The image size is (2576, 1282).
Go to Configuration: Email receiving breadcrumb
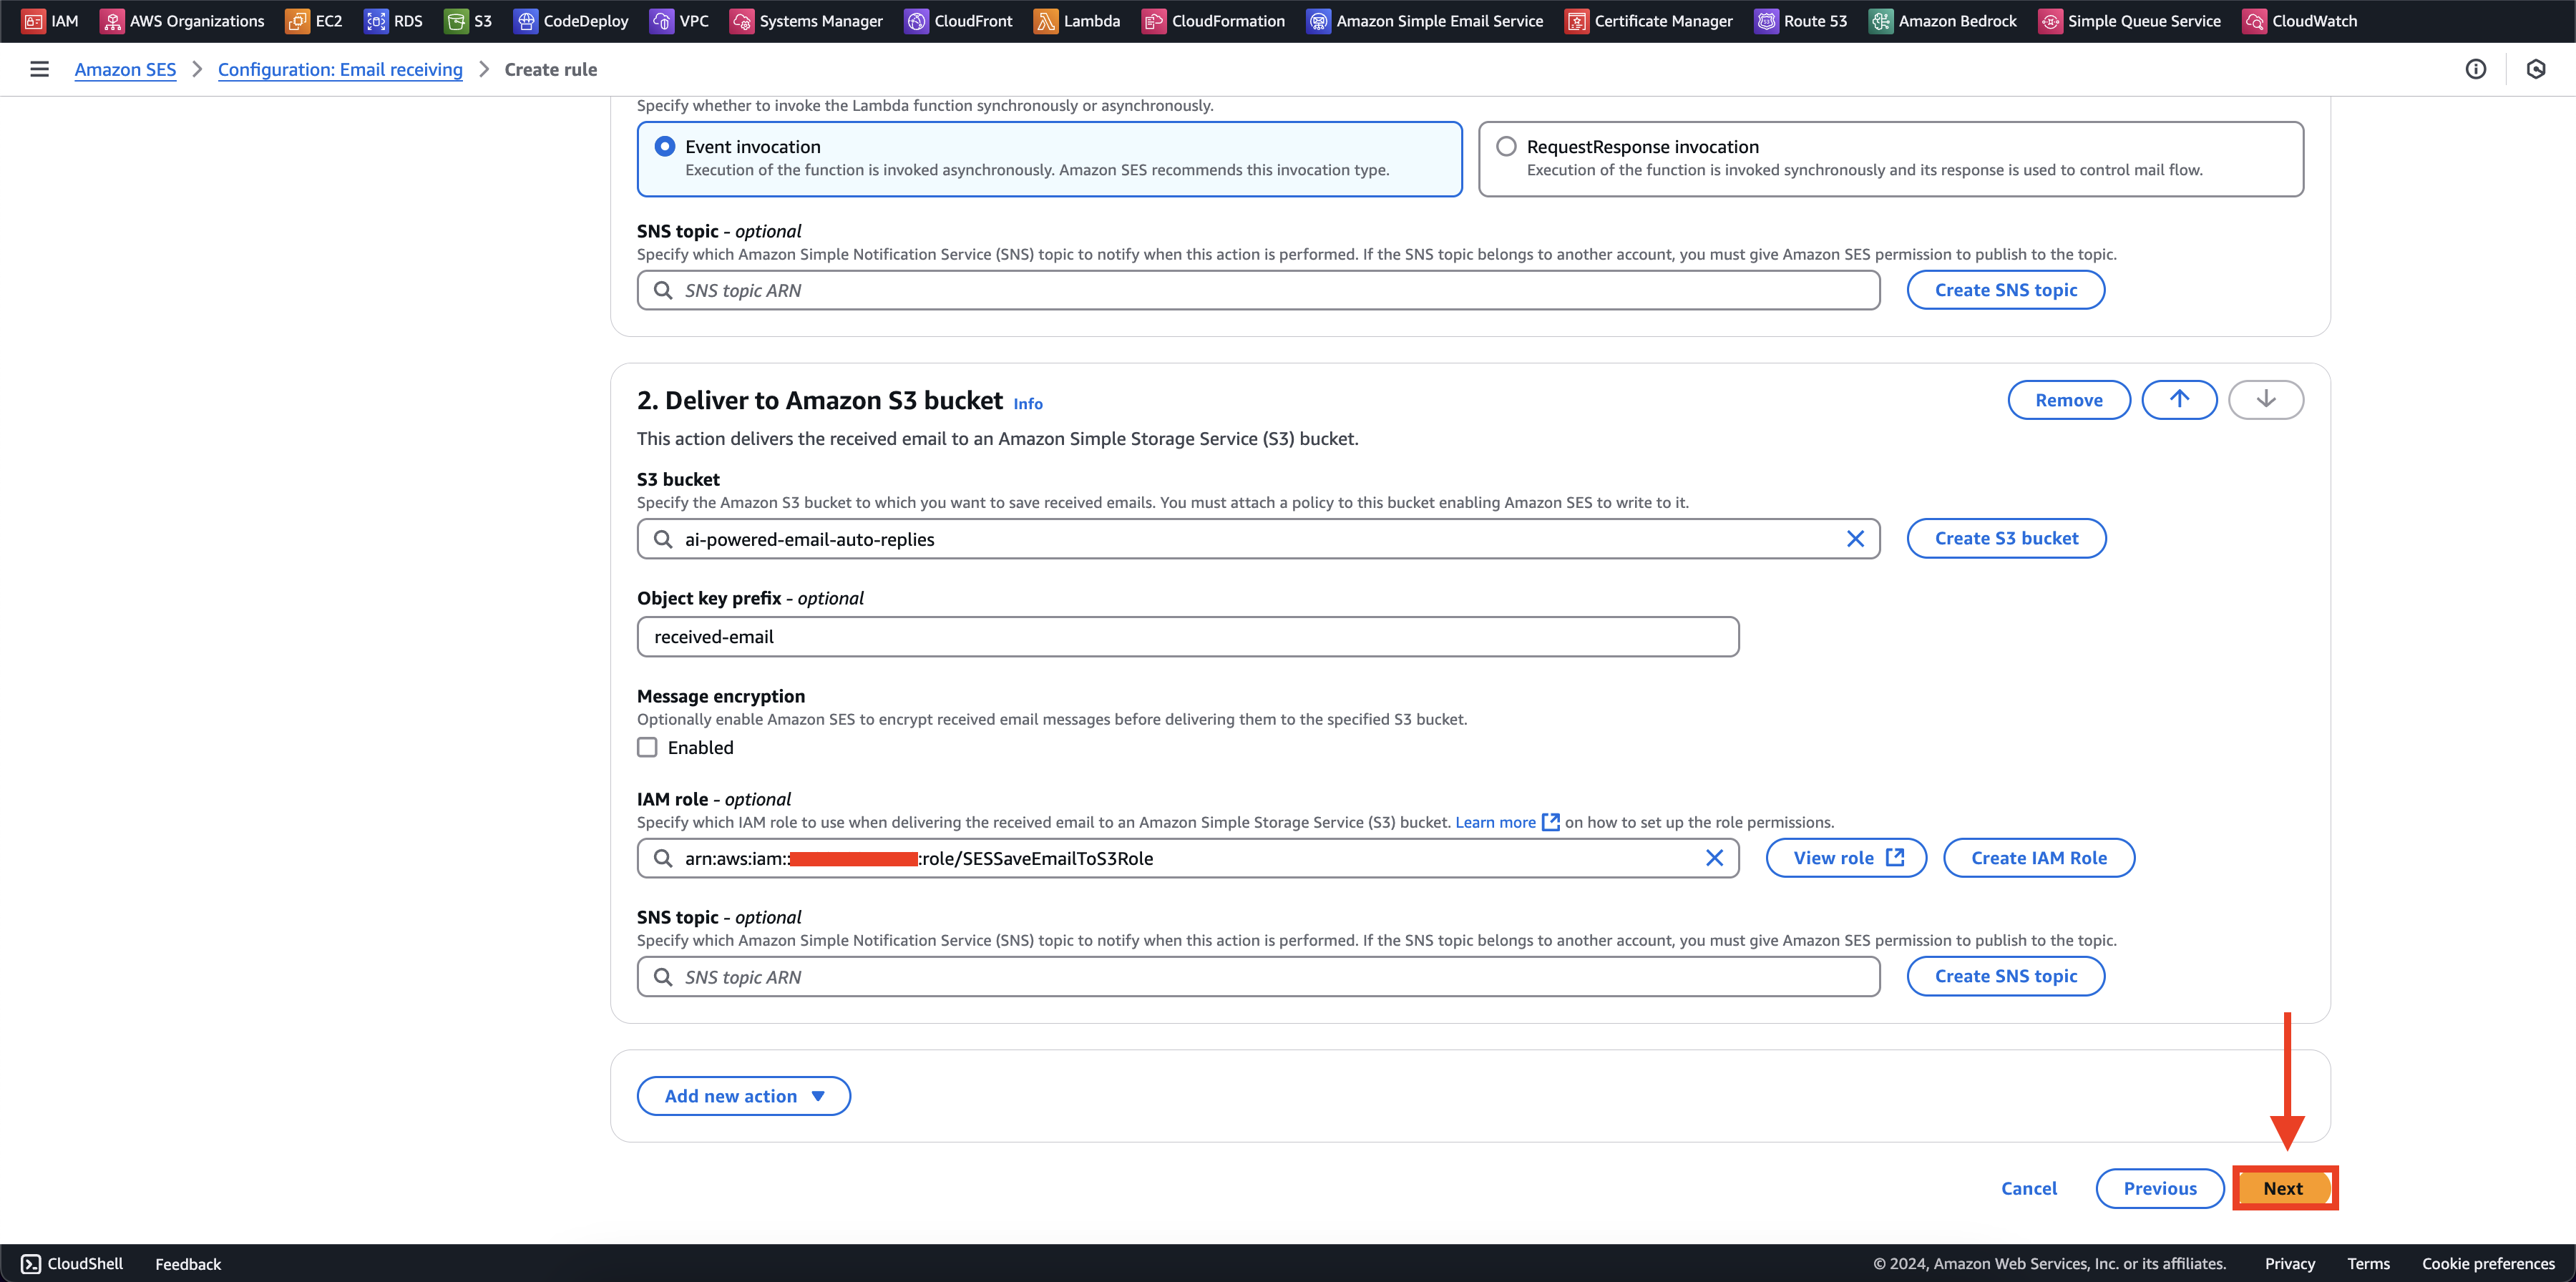(x=340, y=69)
